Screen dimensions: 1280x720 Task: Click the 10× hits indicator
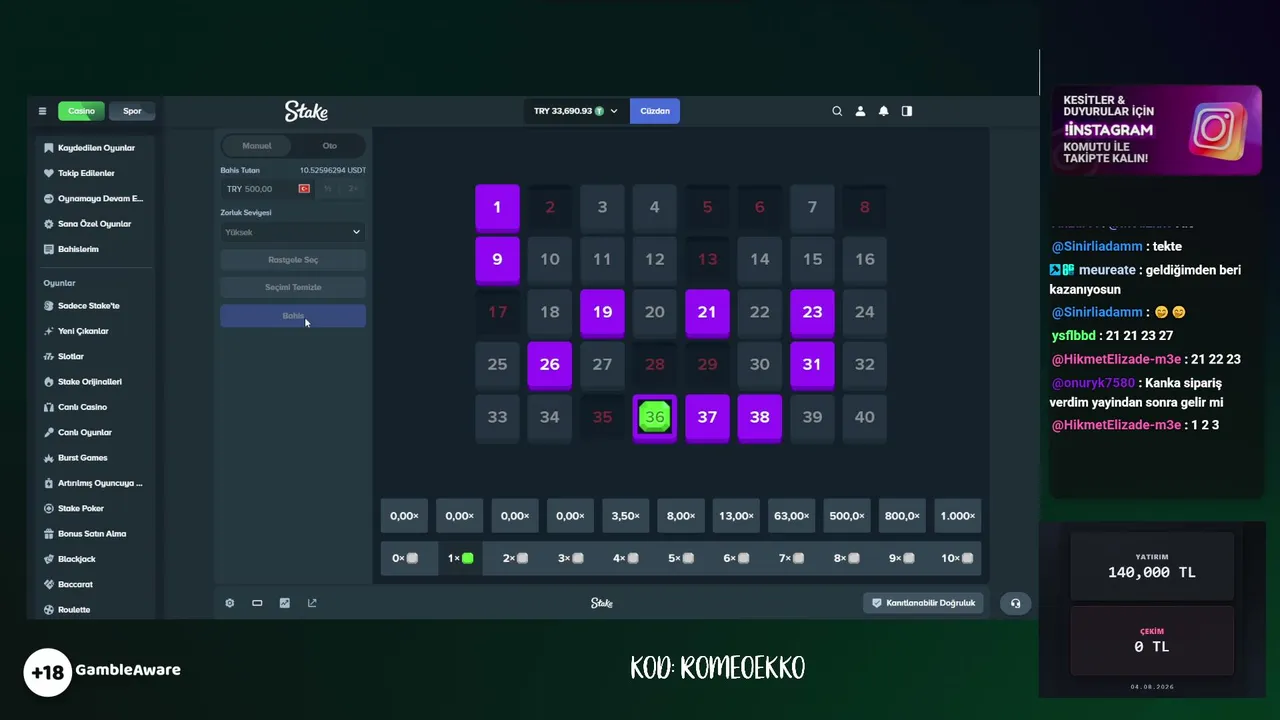point(957,558)
